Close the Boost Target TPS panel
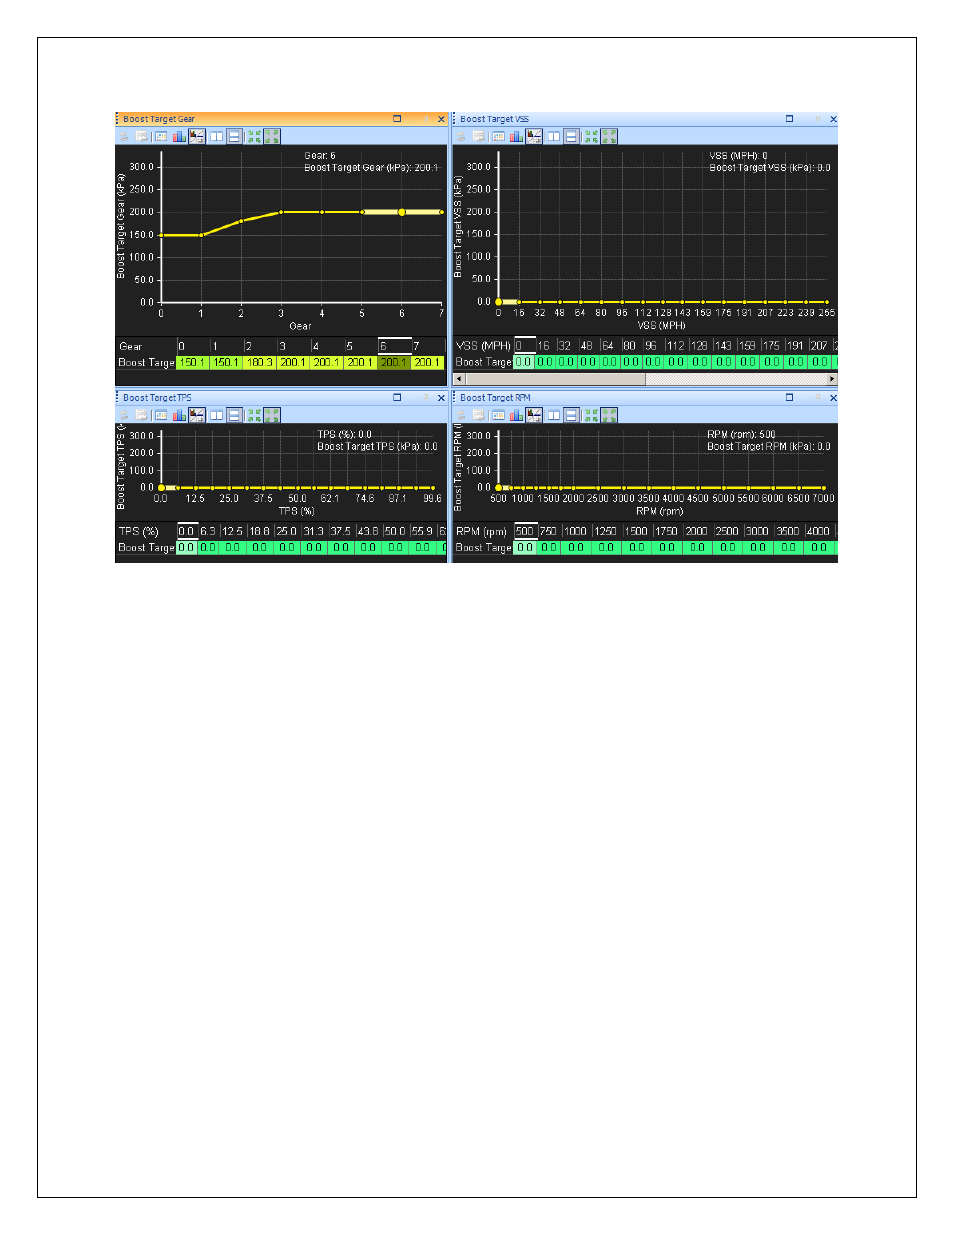Viewport: 954px width, 1235px height. click(x=441, y=398)
